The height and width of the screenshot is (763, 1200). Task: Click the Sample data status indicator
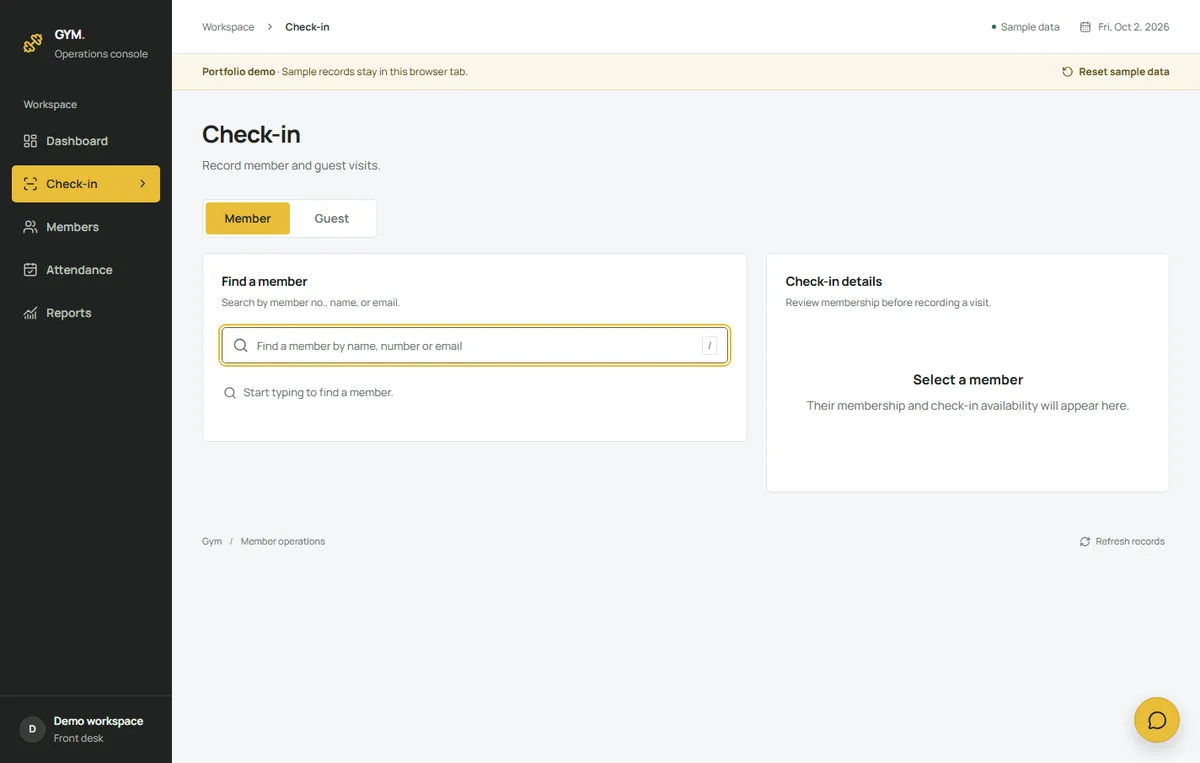tap(1025, 27)
